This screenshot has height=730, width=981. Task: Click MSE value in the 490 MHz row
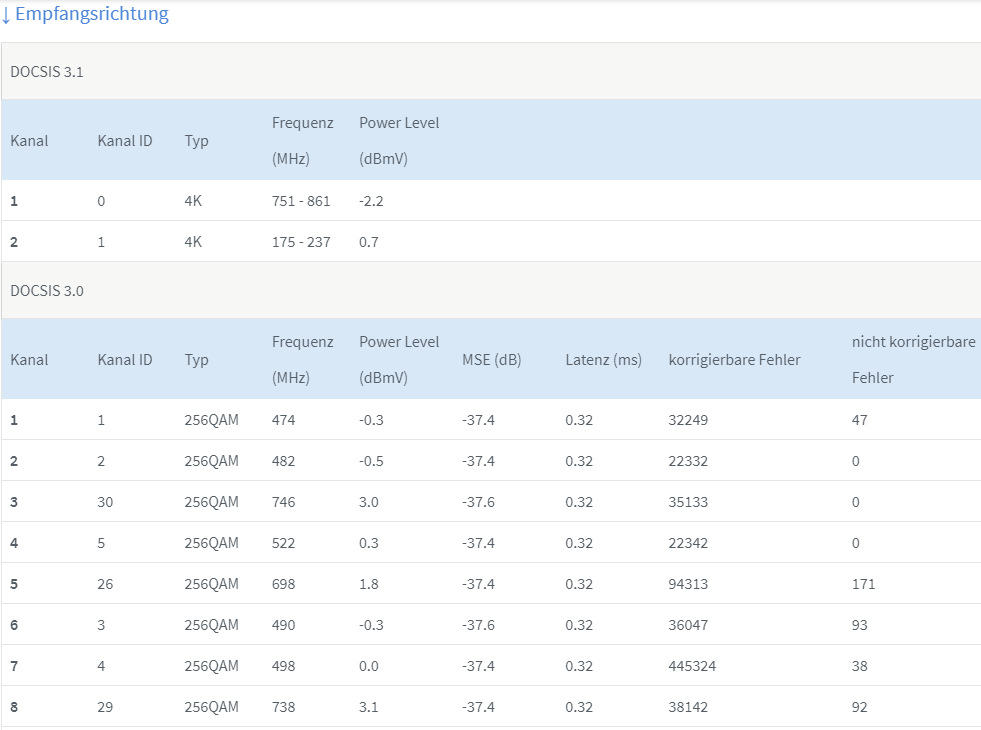point(479,625)
